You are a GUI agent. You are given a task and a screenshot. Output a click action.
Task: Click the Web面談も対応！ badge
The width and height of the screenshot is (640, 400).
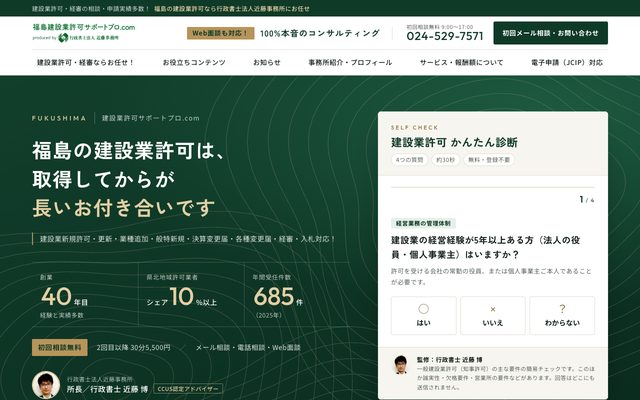[x=220, y=33]
